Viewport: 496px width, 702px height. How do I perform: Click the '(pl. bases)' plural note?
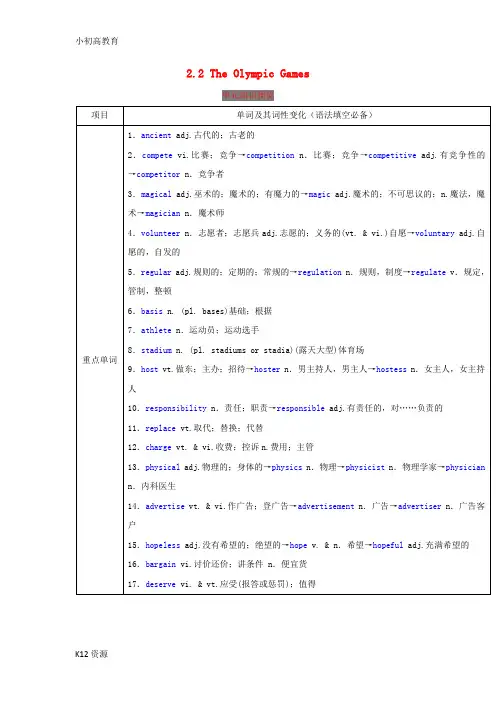[x=205, y=311]
